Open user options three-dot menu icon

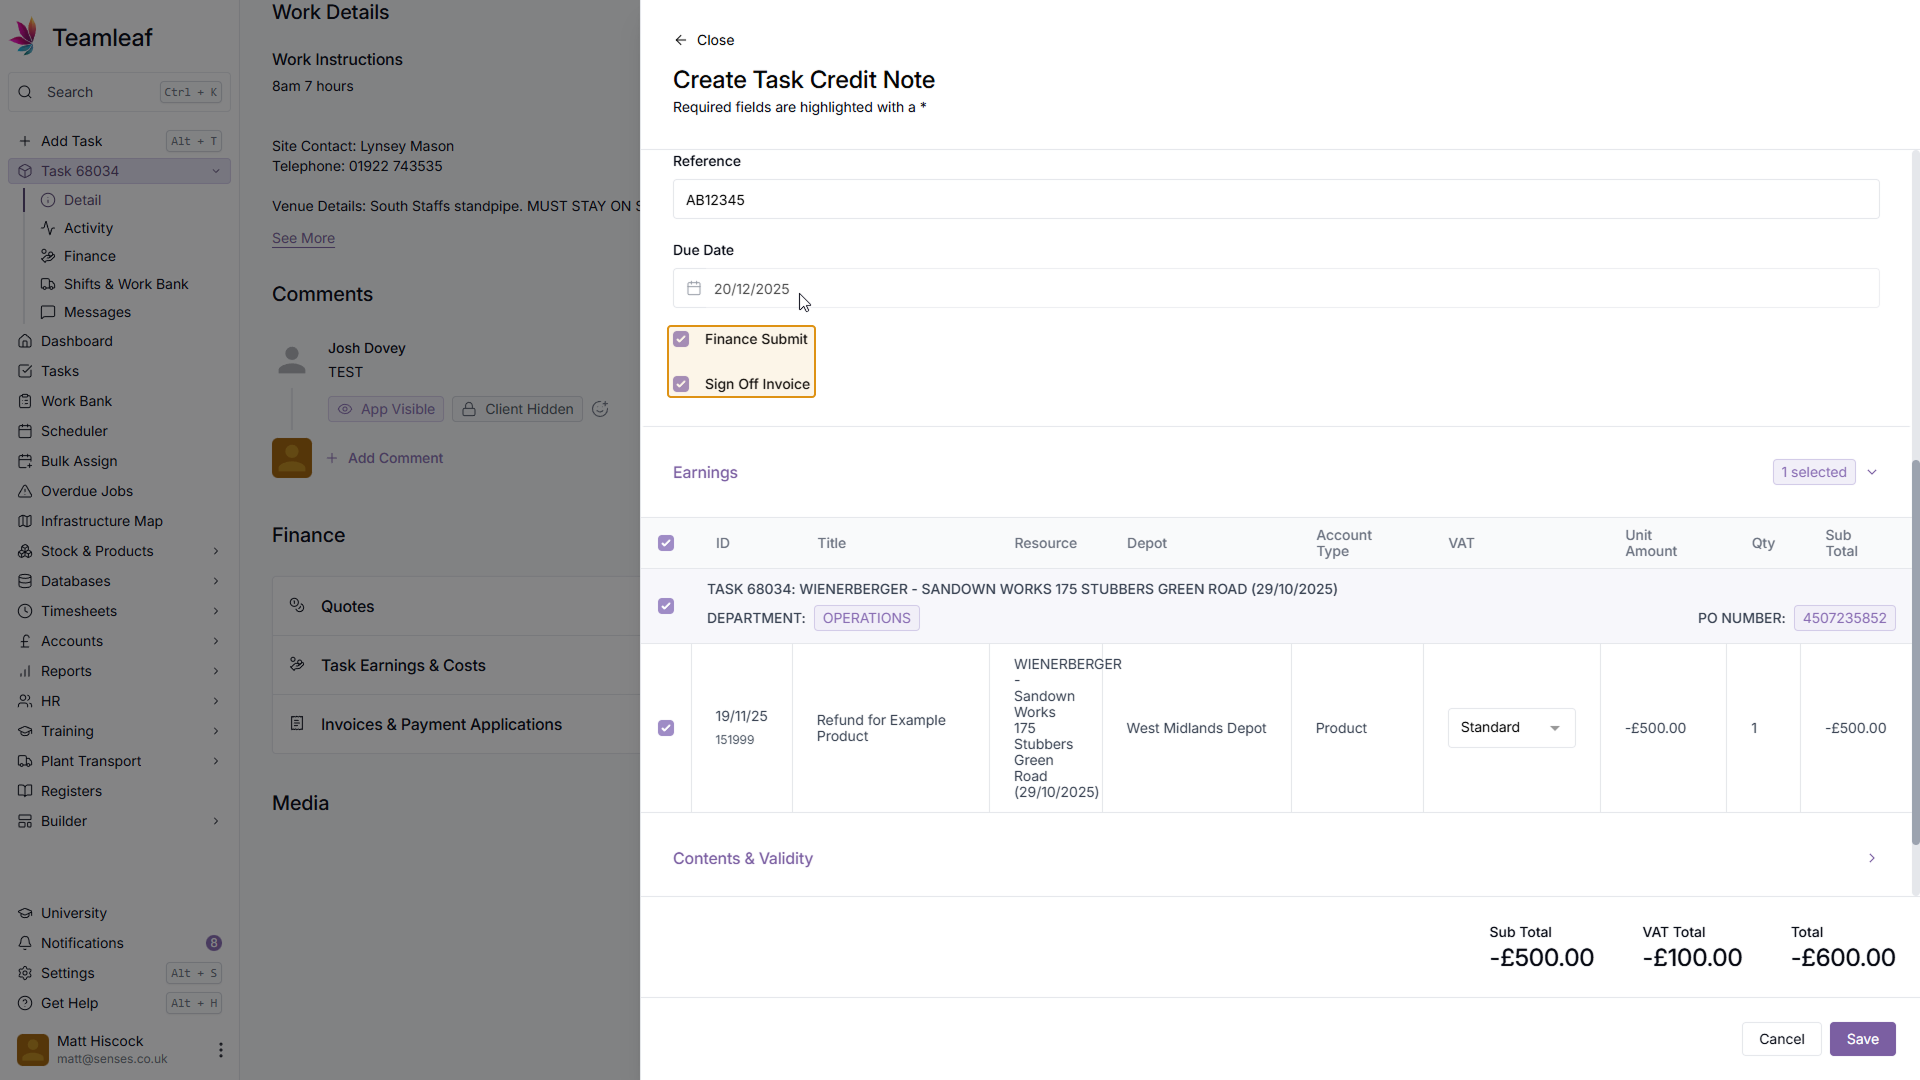pos(220,1050)
